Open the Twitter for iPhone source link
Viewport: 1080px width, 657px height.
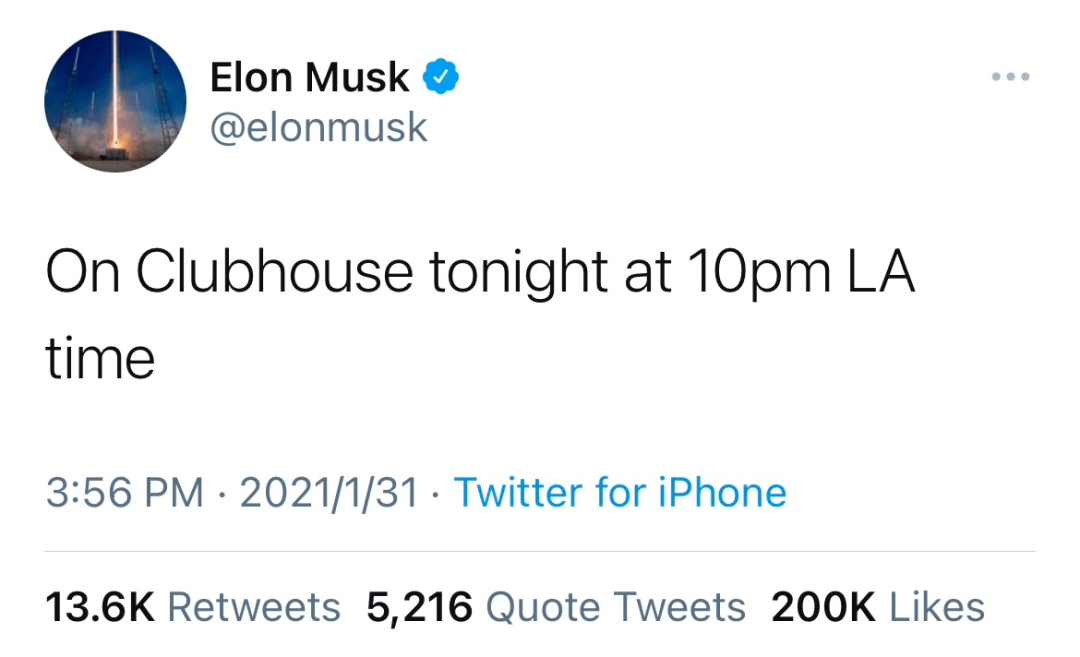click(x=621, y=492)
